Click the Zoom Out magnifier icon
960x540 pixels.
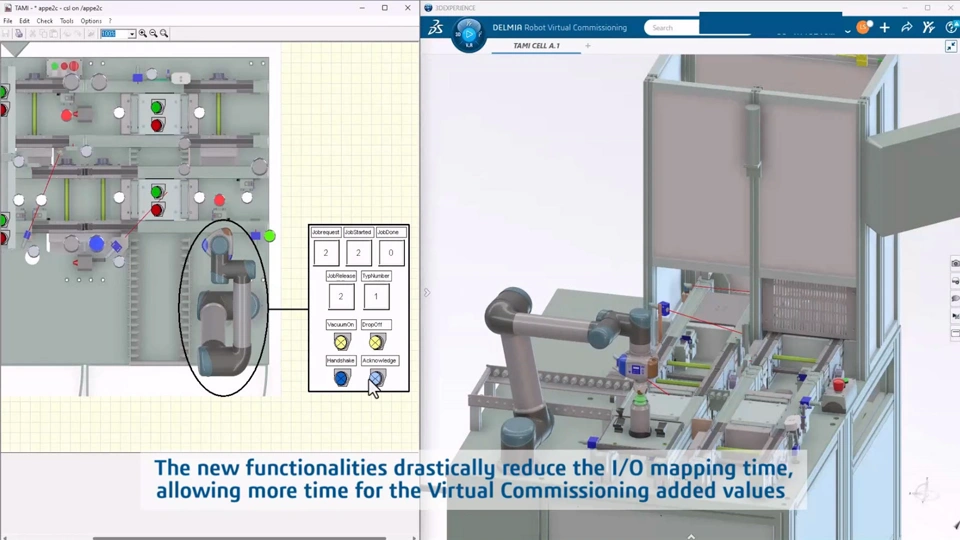(153, 34)
